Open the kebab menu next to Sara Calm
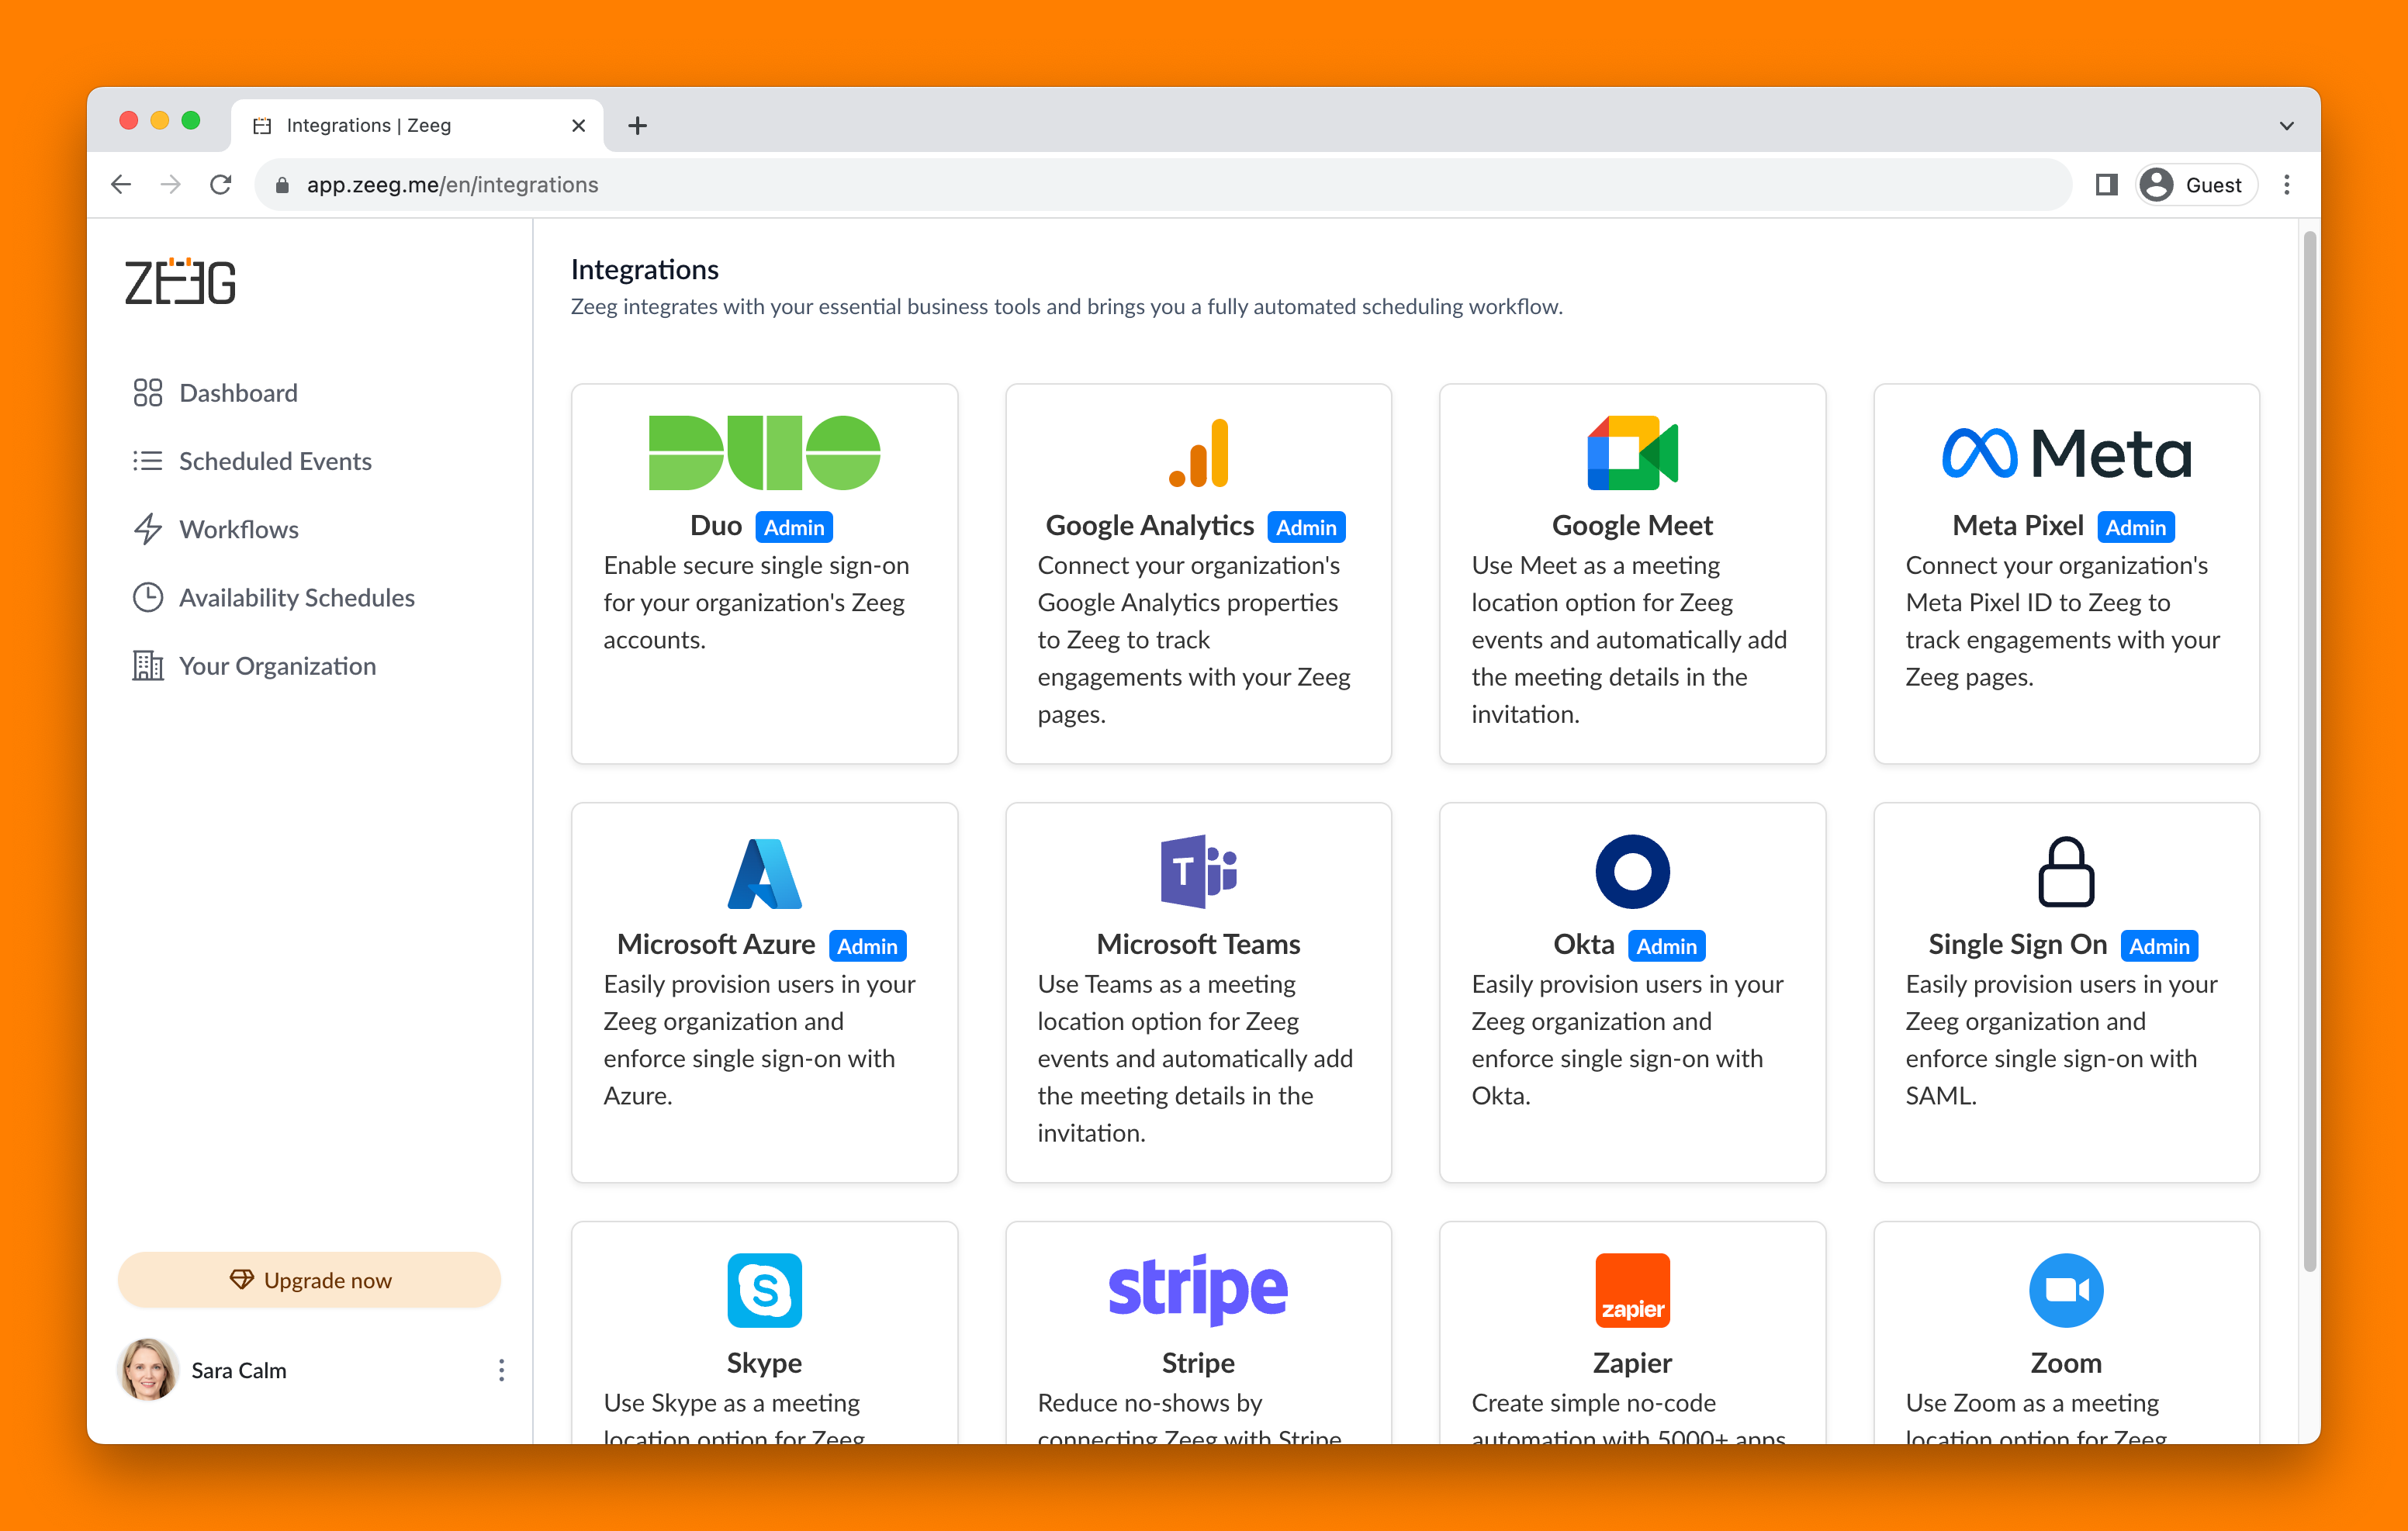The width and height of the screenshot is (2408, 1531). pos(501,1370)
